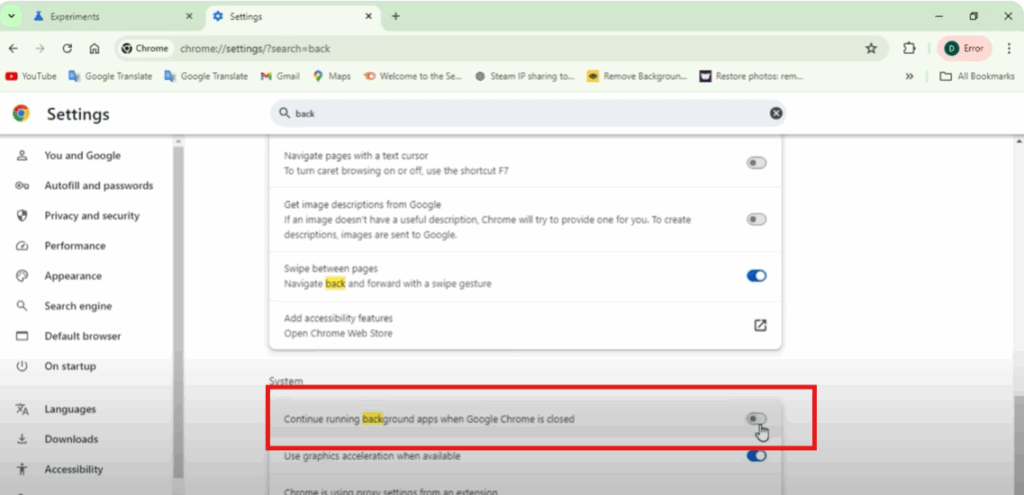Click the Chrome logo beside Settings
1024x495 pixels.
[x=21, y=114]
